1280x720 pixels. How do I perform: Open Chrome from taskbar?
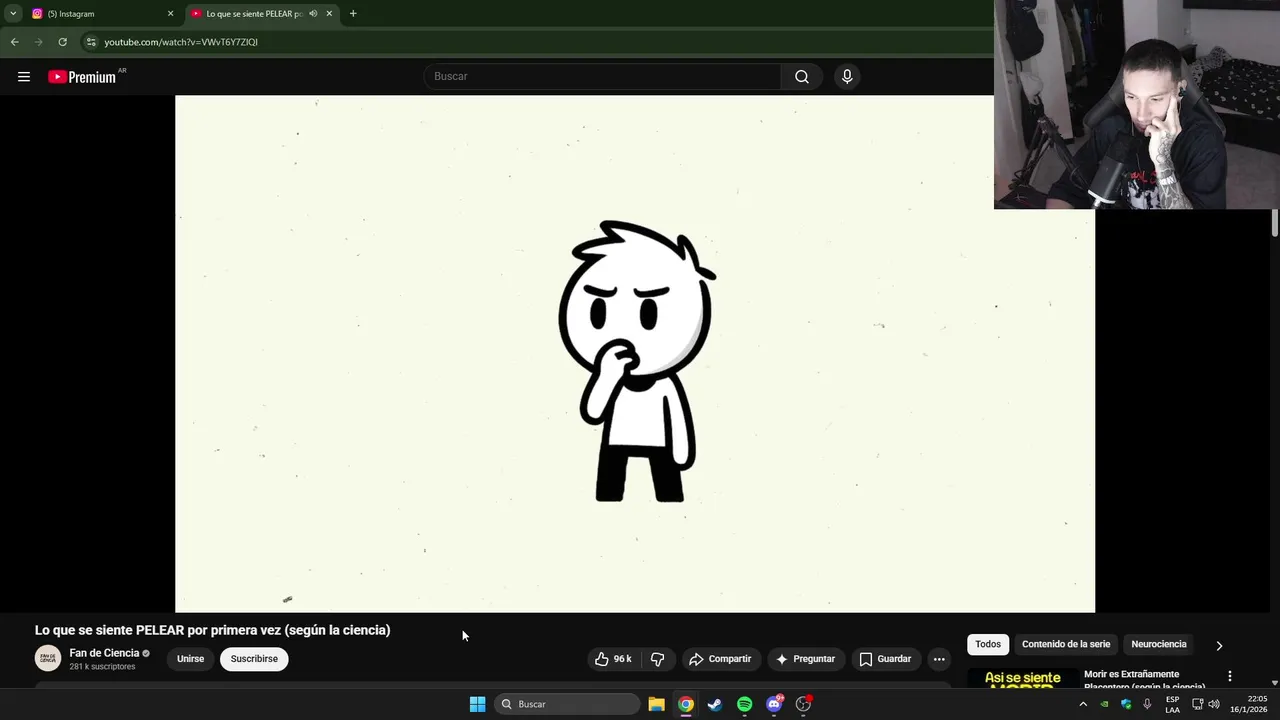click(x=686, y=704)
